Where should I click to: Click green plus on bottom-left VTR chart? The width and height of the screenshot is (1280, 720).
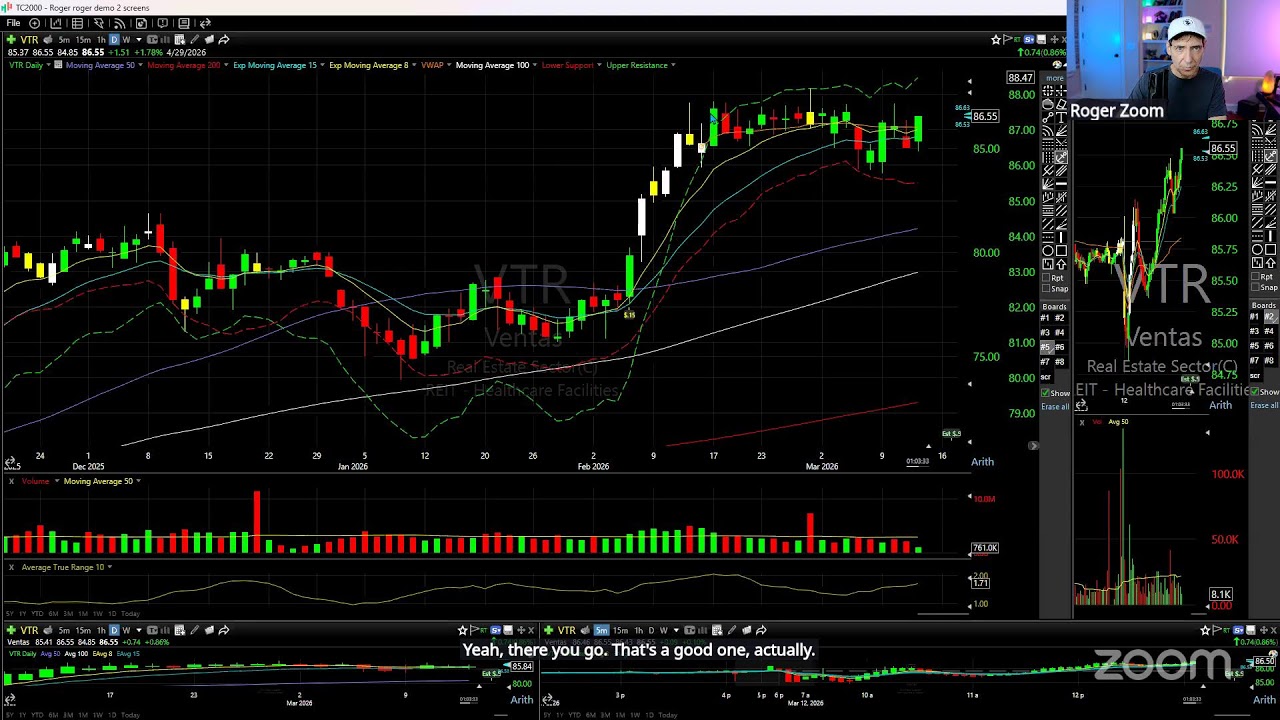tap(11, 630)
